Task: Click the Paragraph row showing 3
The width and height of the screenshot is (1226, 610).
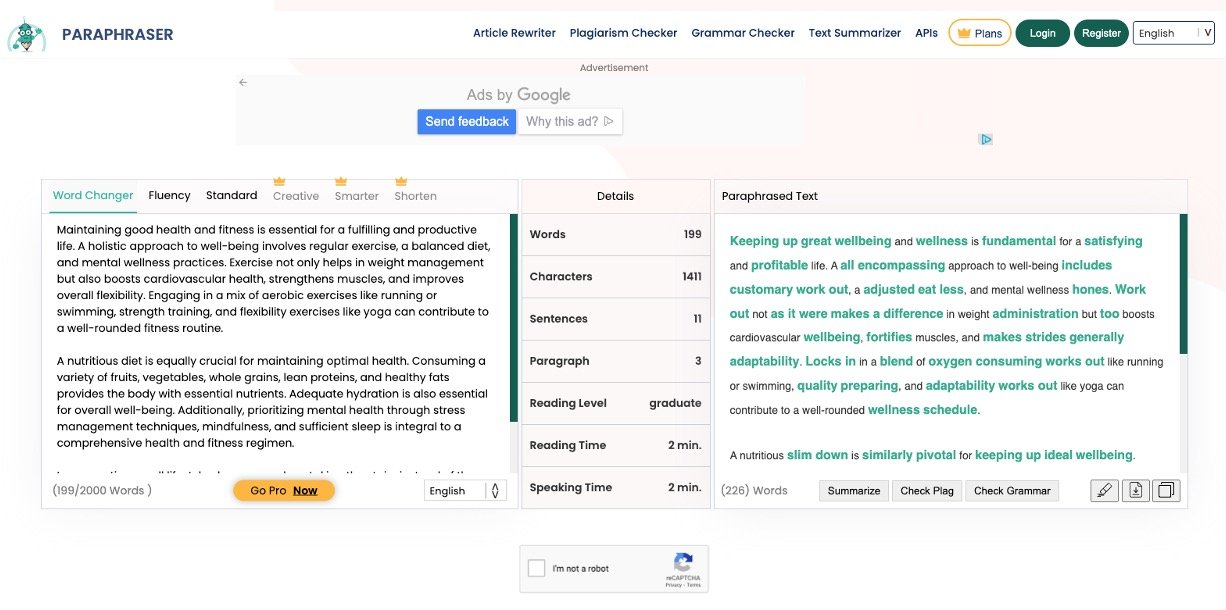Action: coord(615,361)
